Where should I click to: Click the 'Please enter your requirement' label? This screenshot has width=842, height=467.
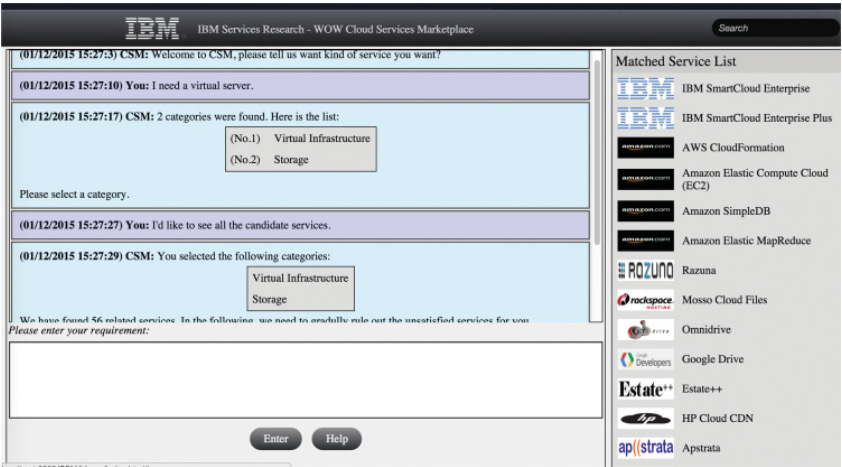pos(78,330)
